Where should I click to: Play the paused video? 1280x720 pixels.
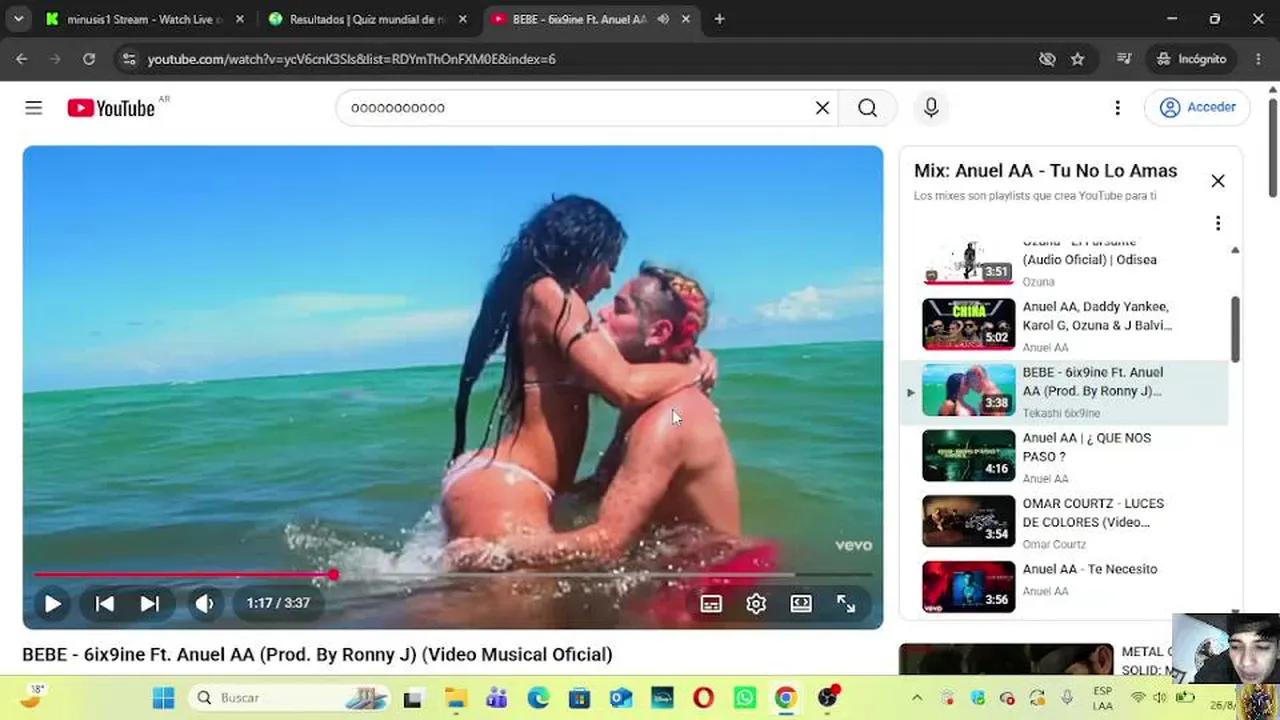pos(53,603)
